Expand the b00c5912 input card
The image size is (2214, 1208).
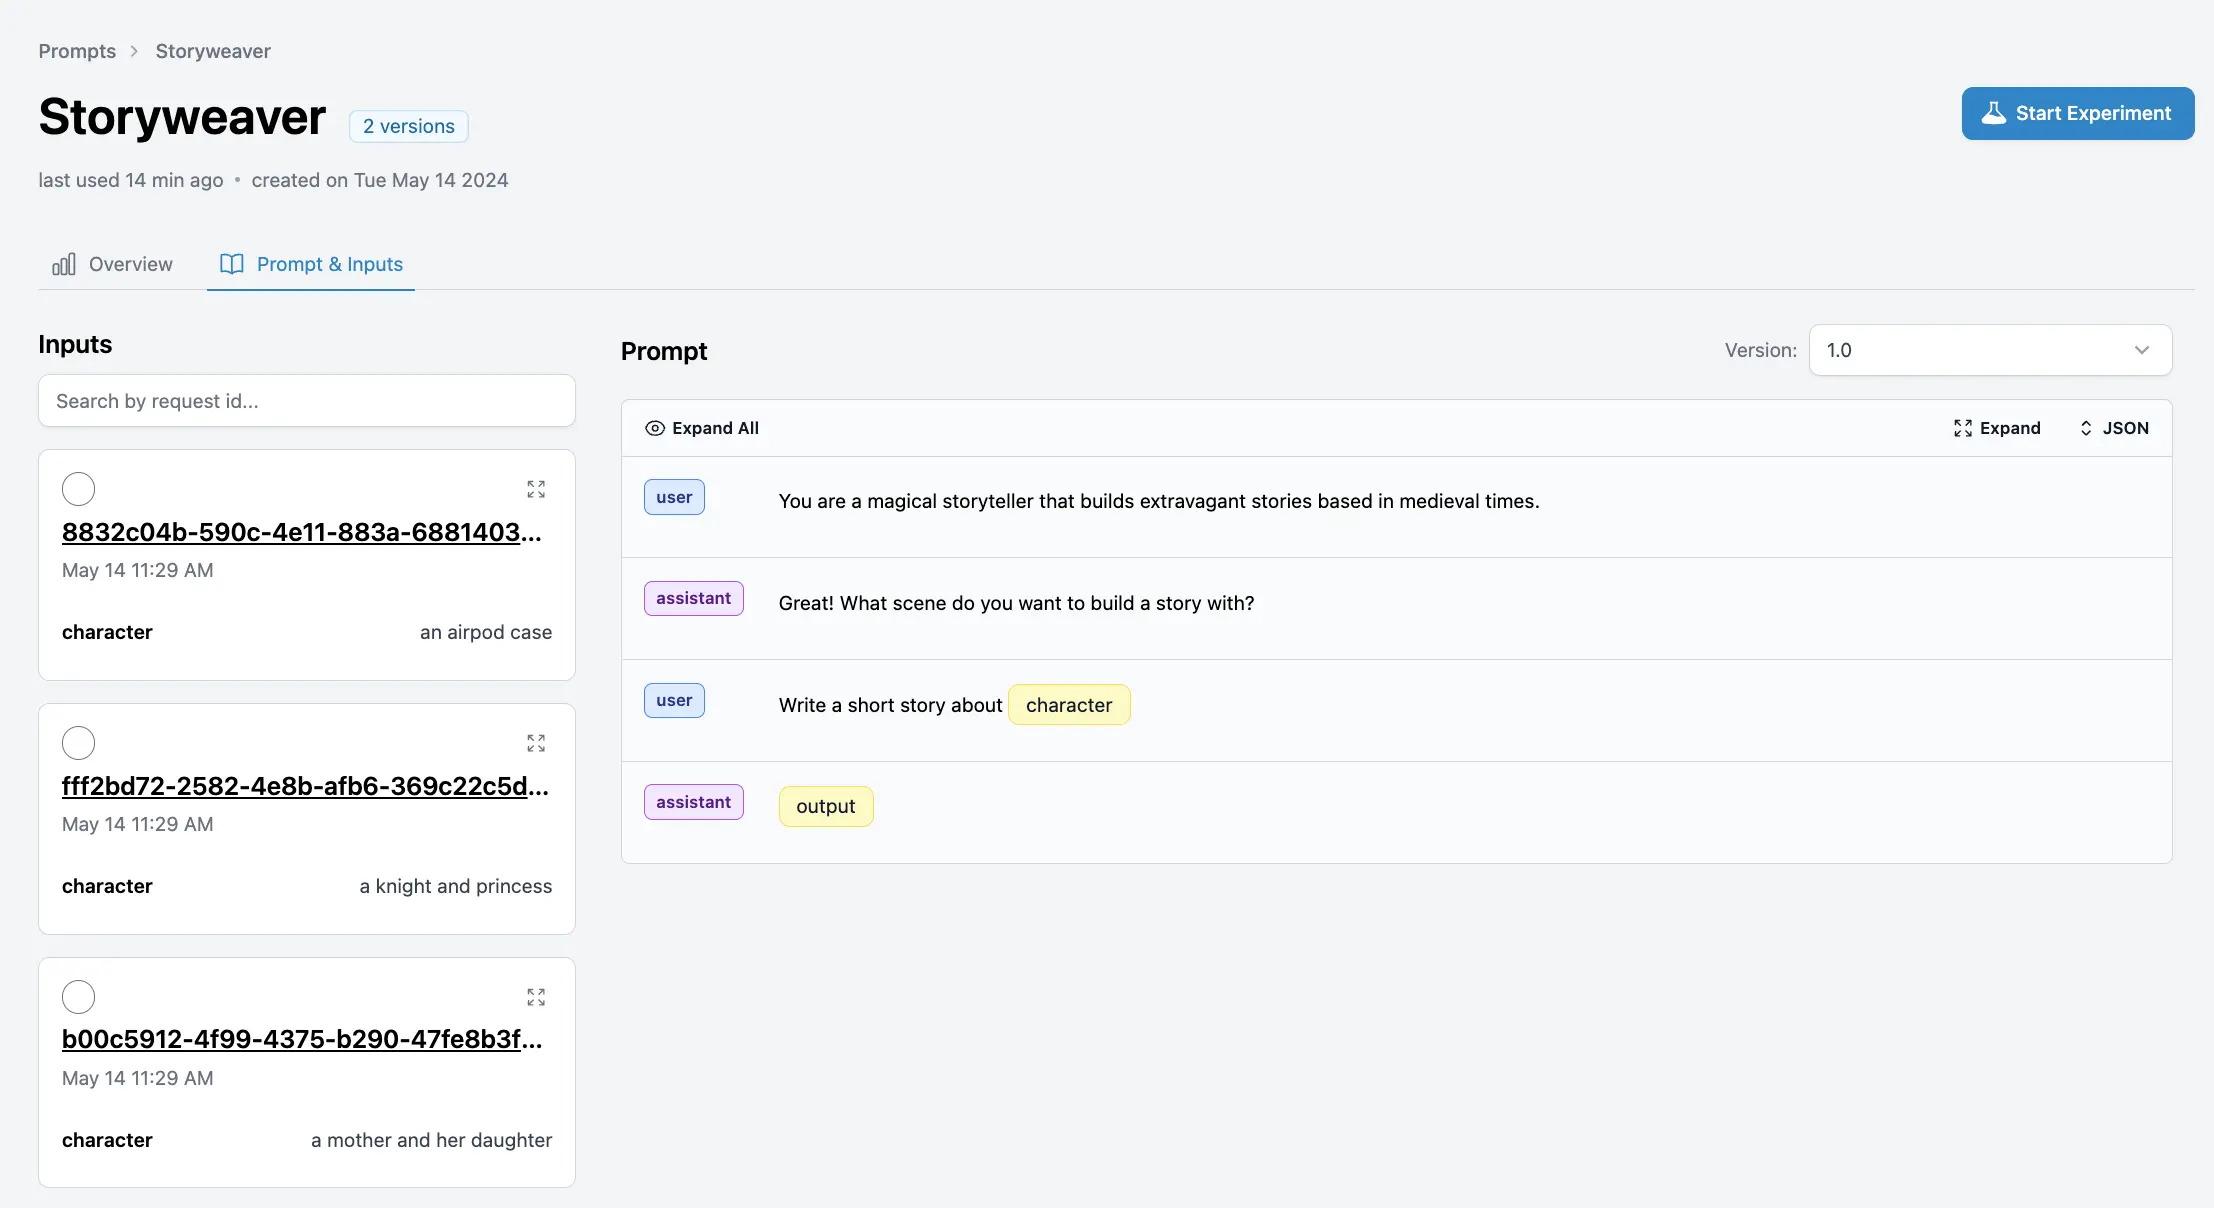(536, 997)
